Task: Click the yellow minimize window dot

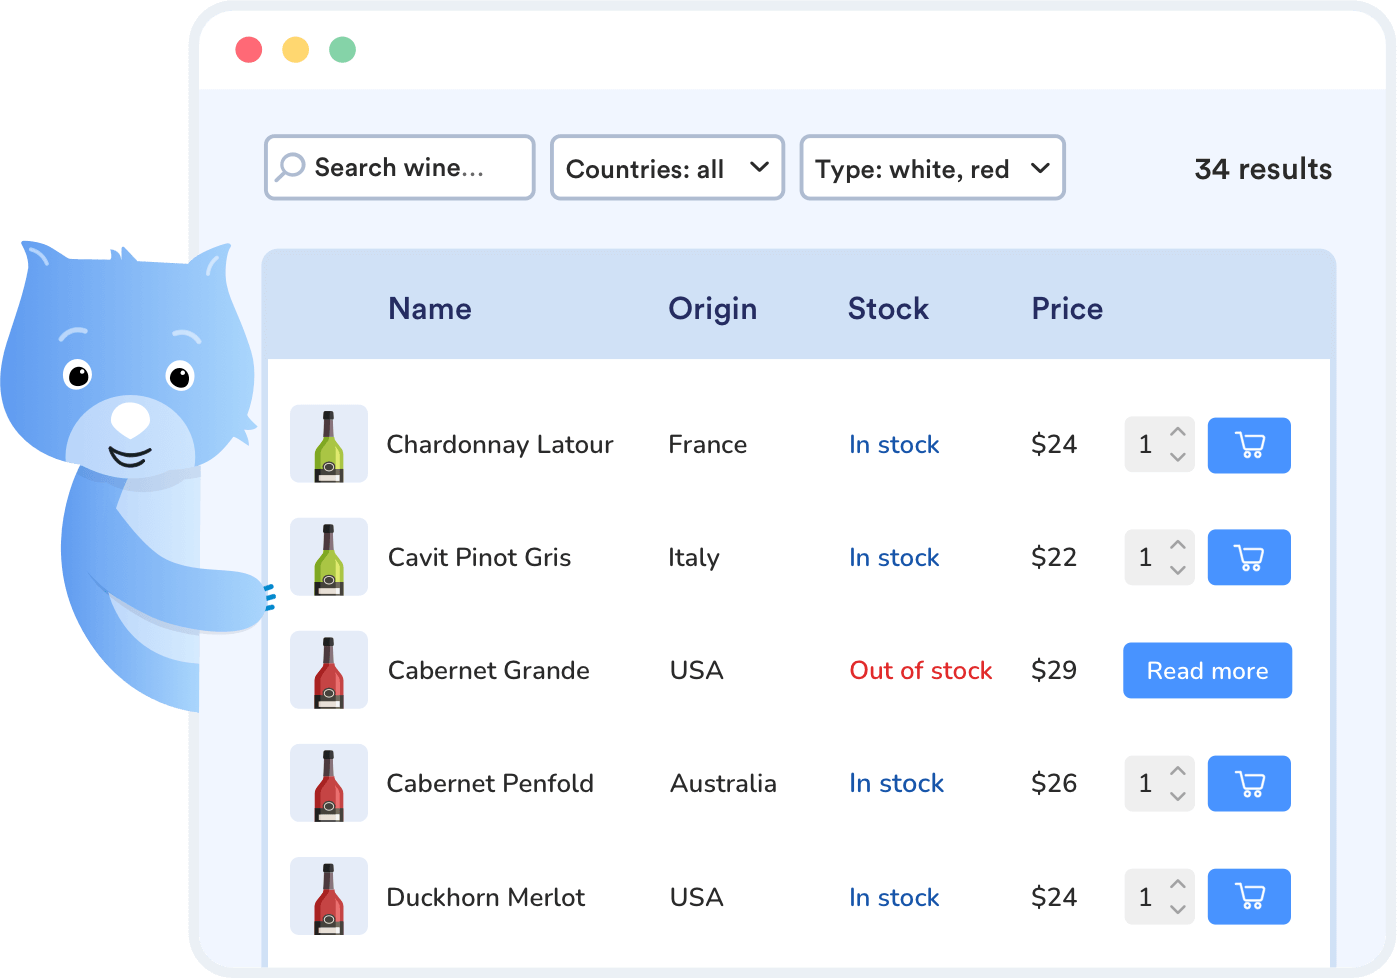Action: [296, 49]
